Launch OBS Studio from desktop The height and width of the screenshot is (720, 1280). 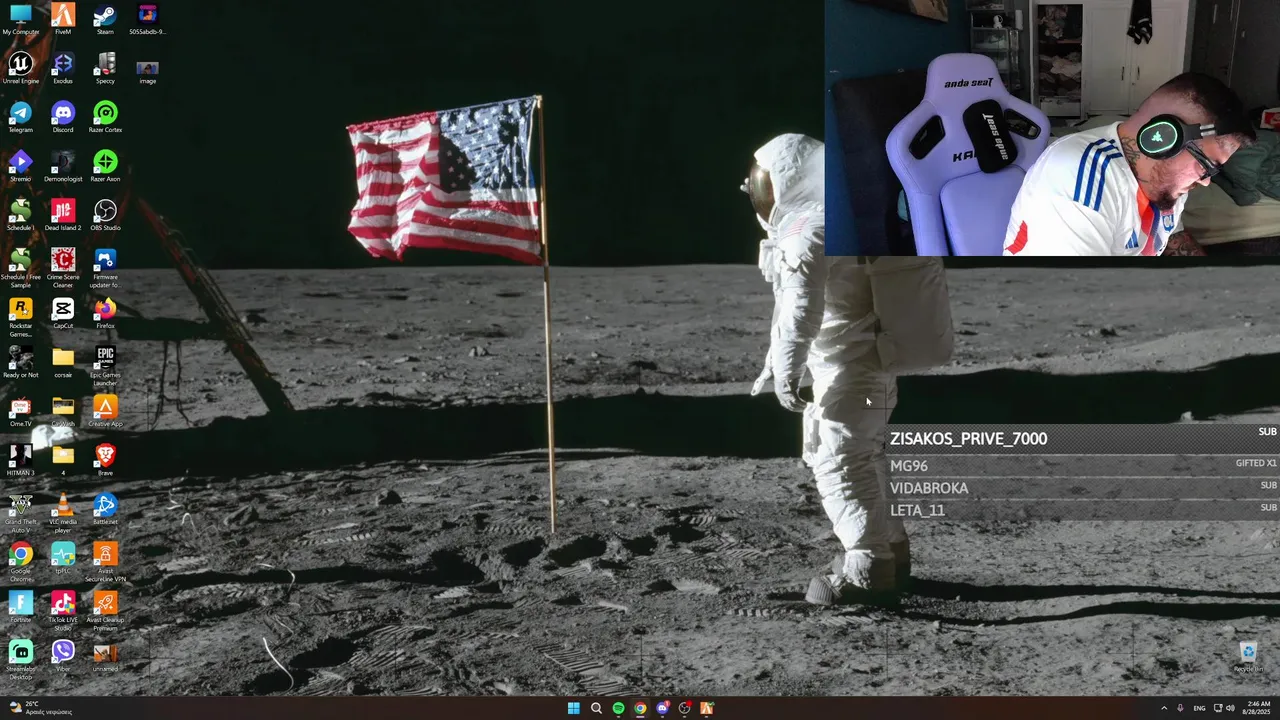[105, 215]
